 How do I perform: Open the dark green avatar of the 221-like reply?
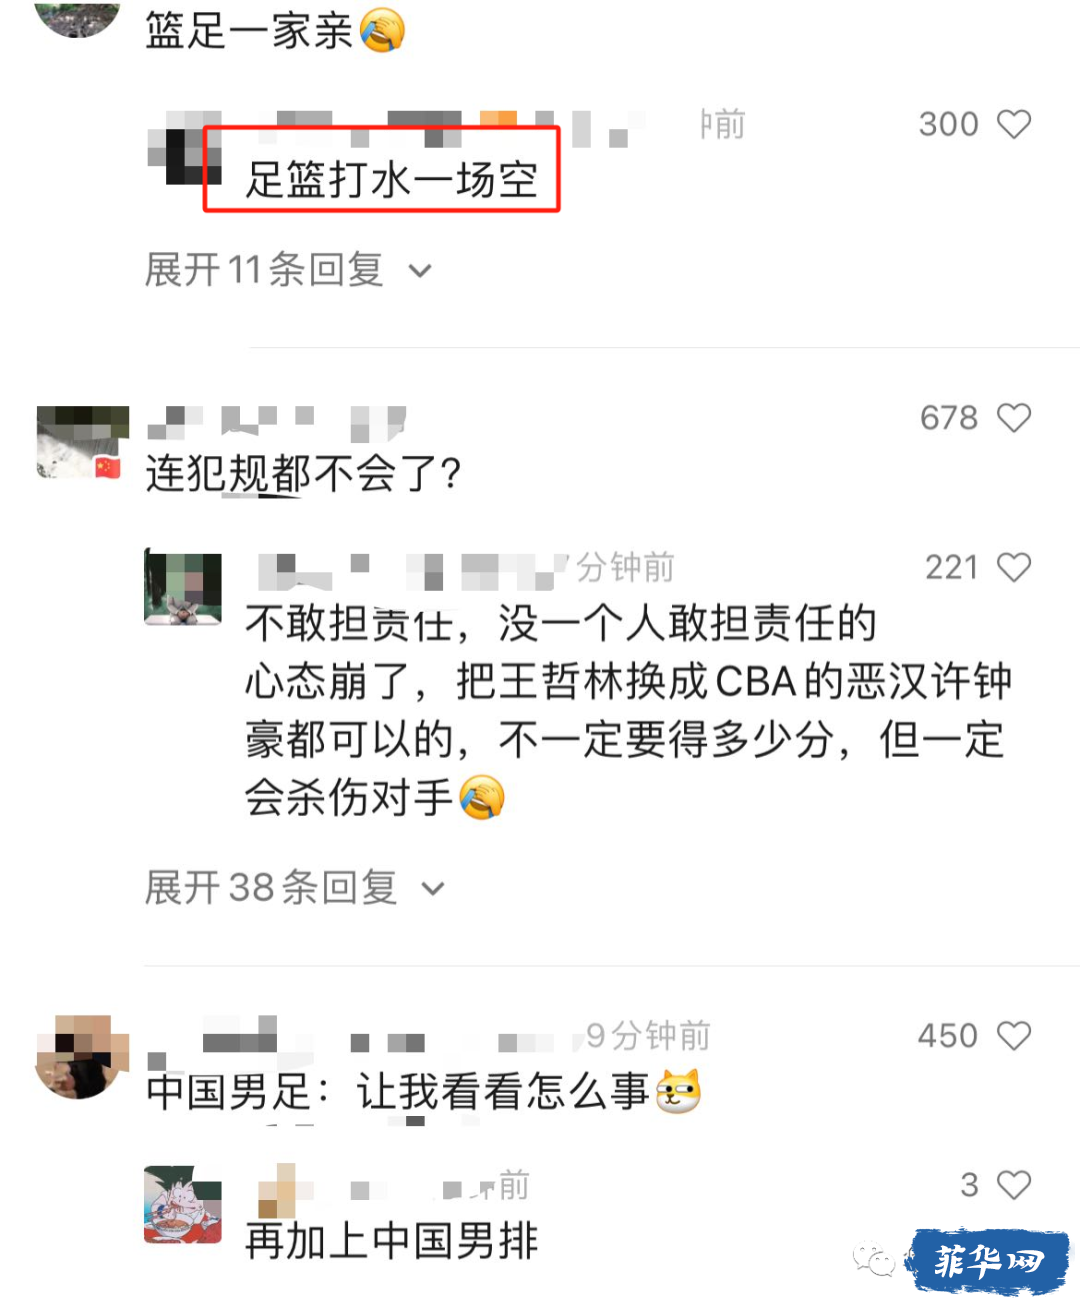pyautogui.click(x=183, y=588)
